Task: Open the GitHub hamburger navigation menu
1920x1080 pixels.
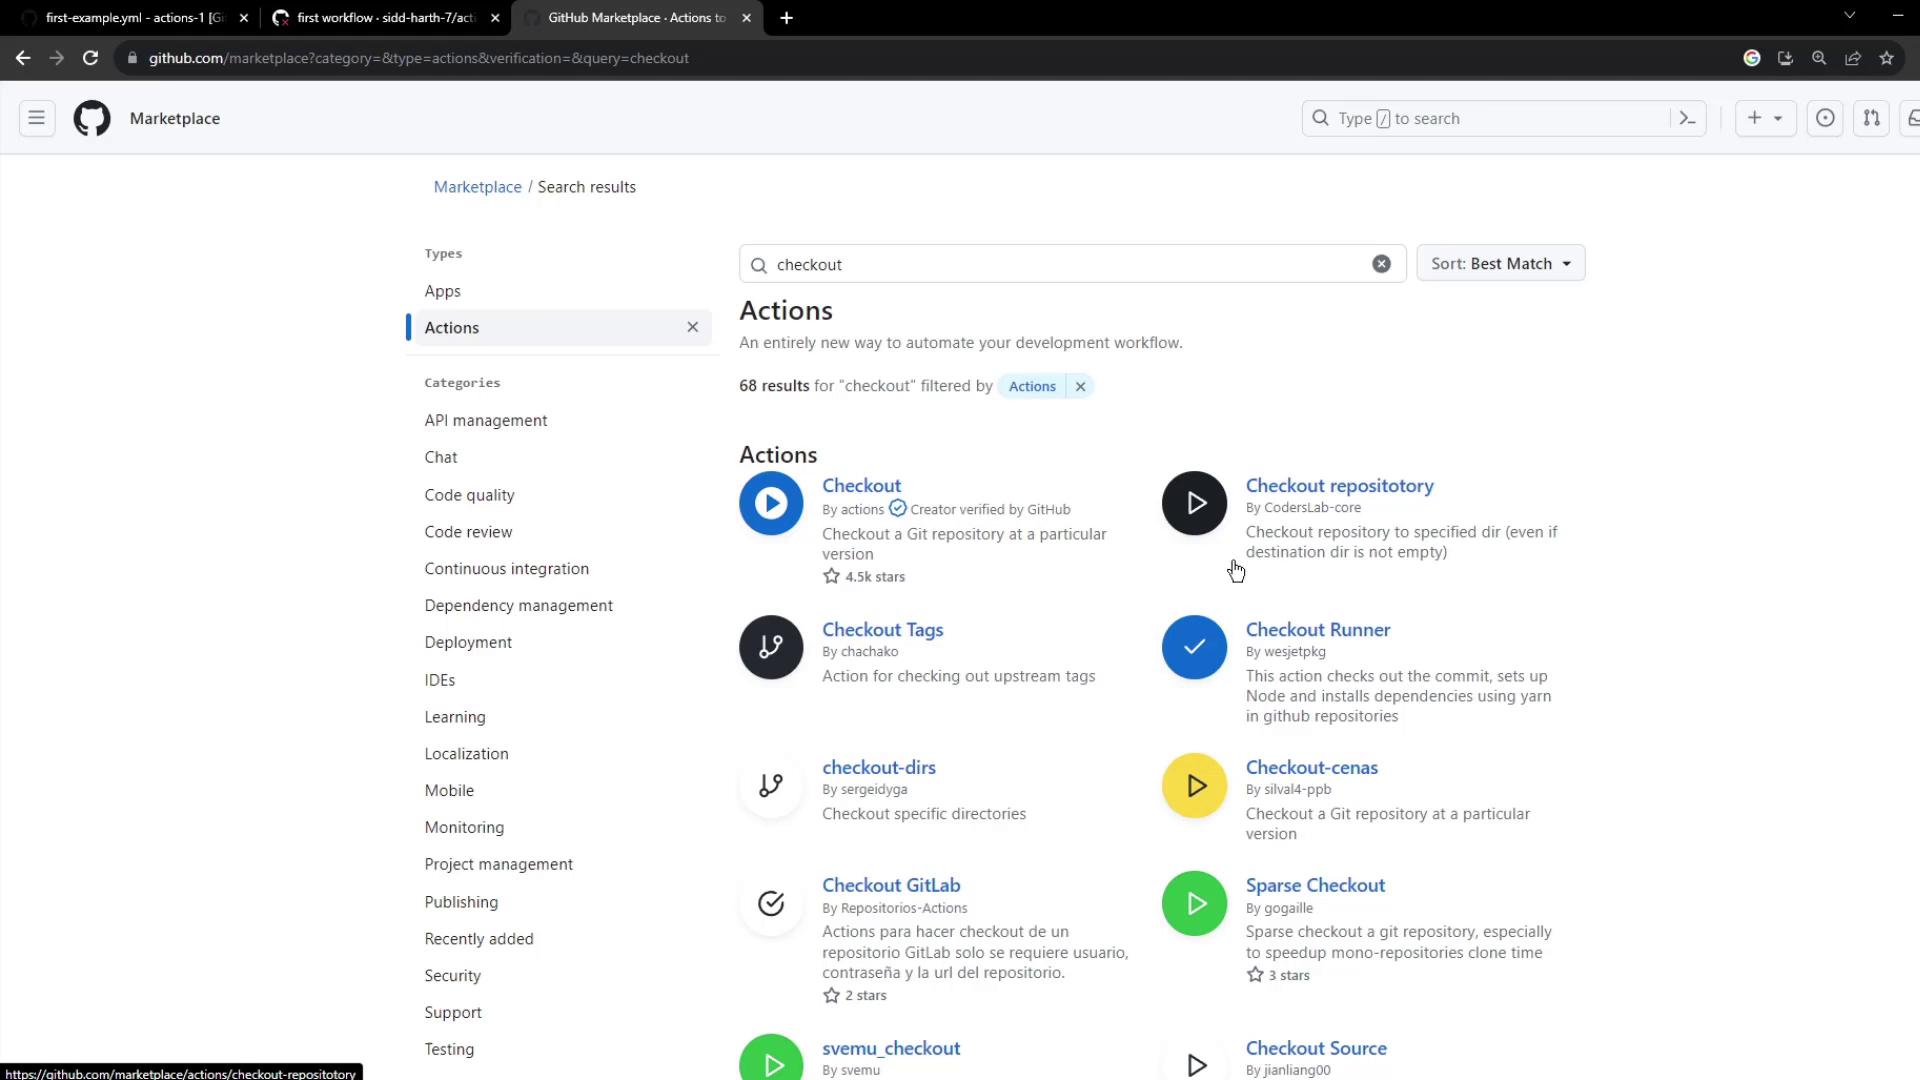Action: pos(37,118)
